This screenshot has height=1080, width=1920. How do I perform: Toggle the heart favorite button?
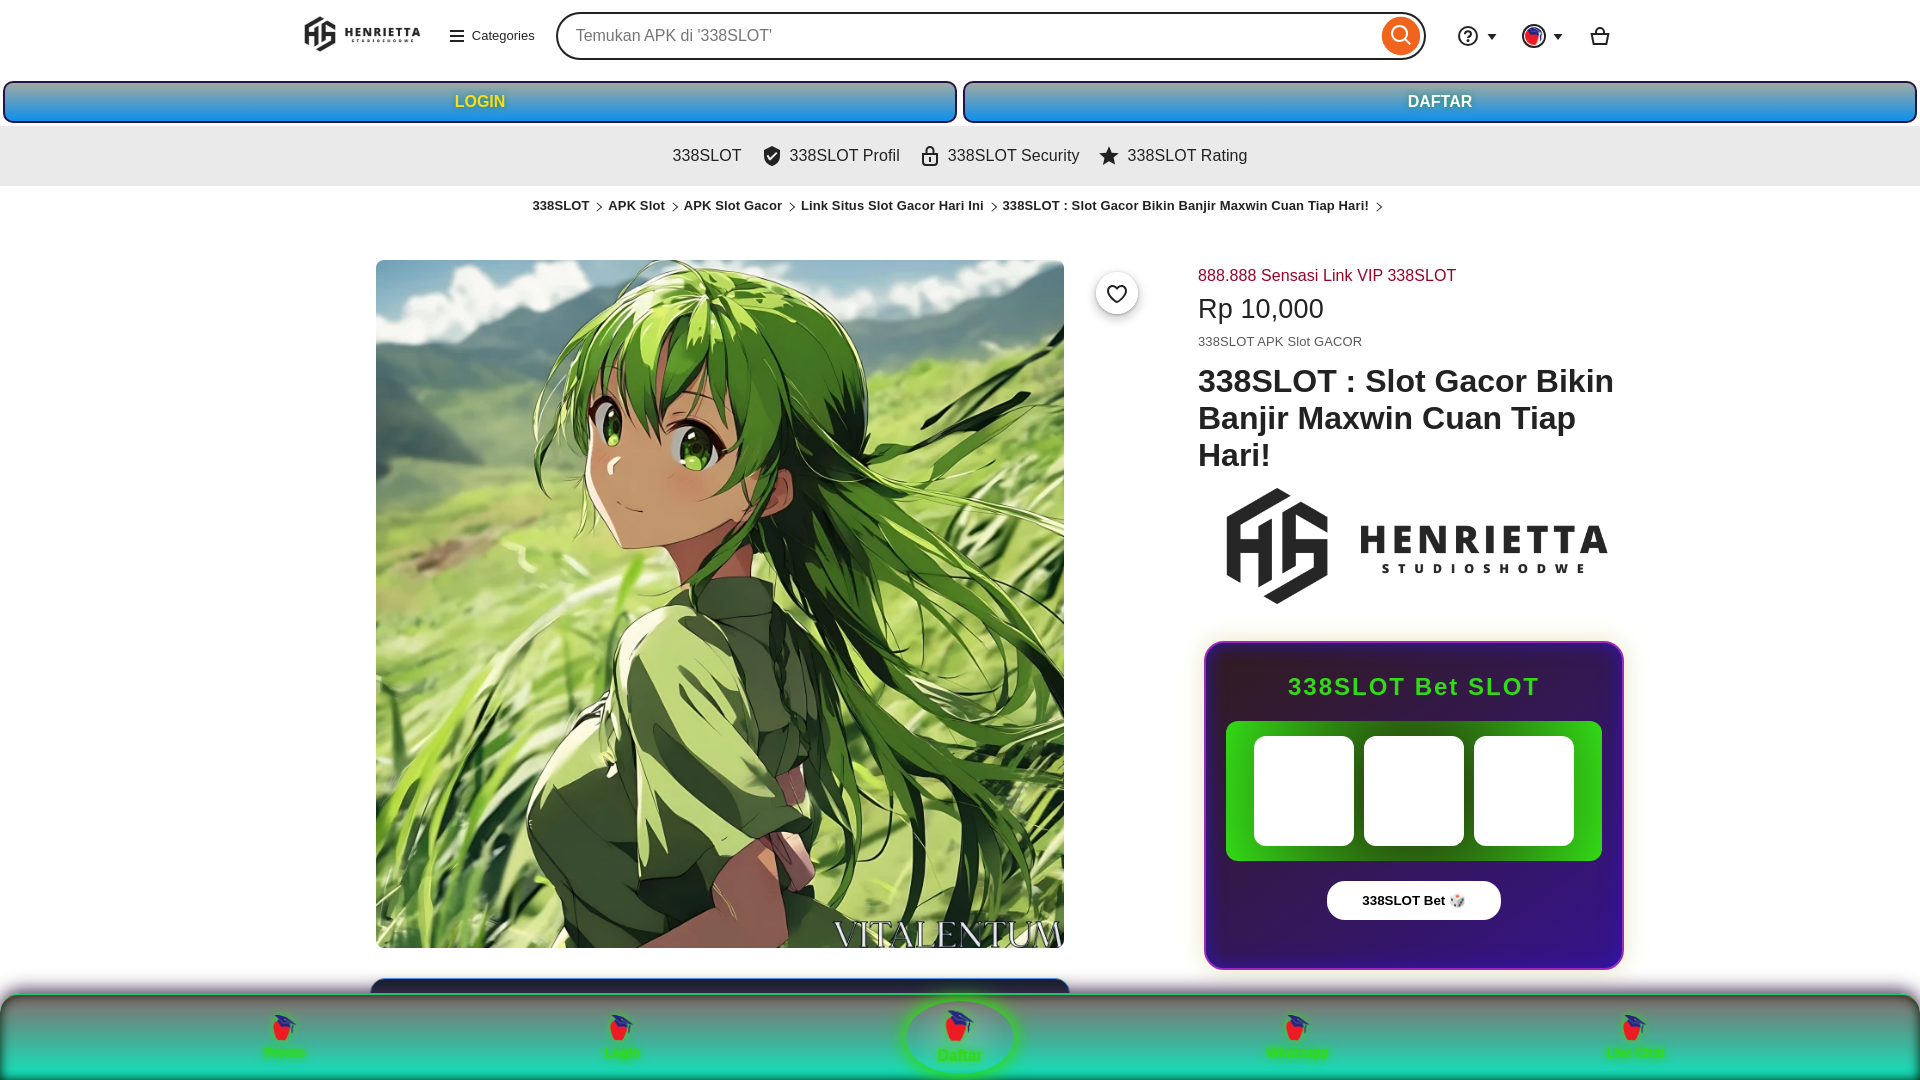coord(1117,293)
